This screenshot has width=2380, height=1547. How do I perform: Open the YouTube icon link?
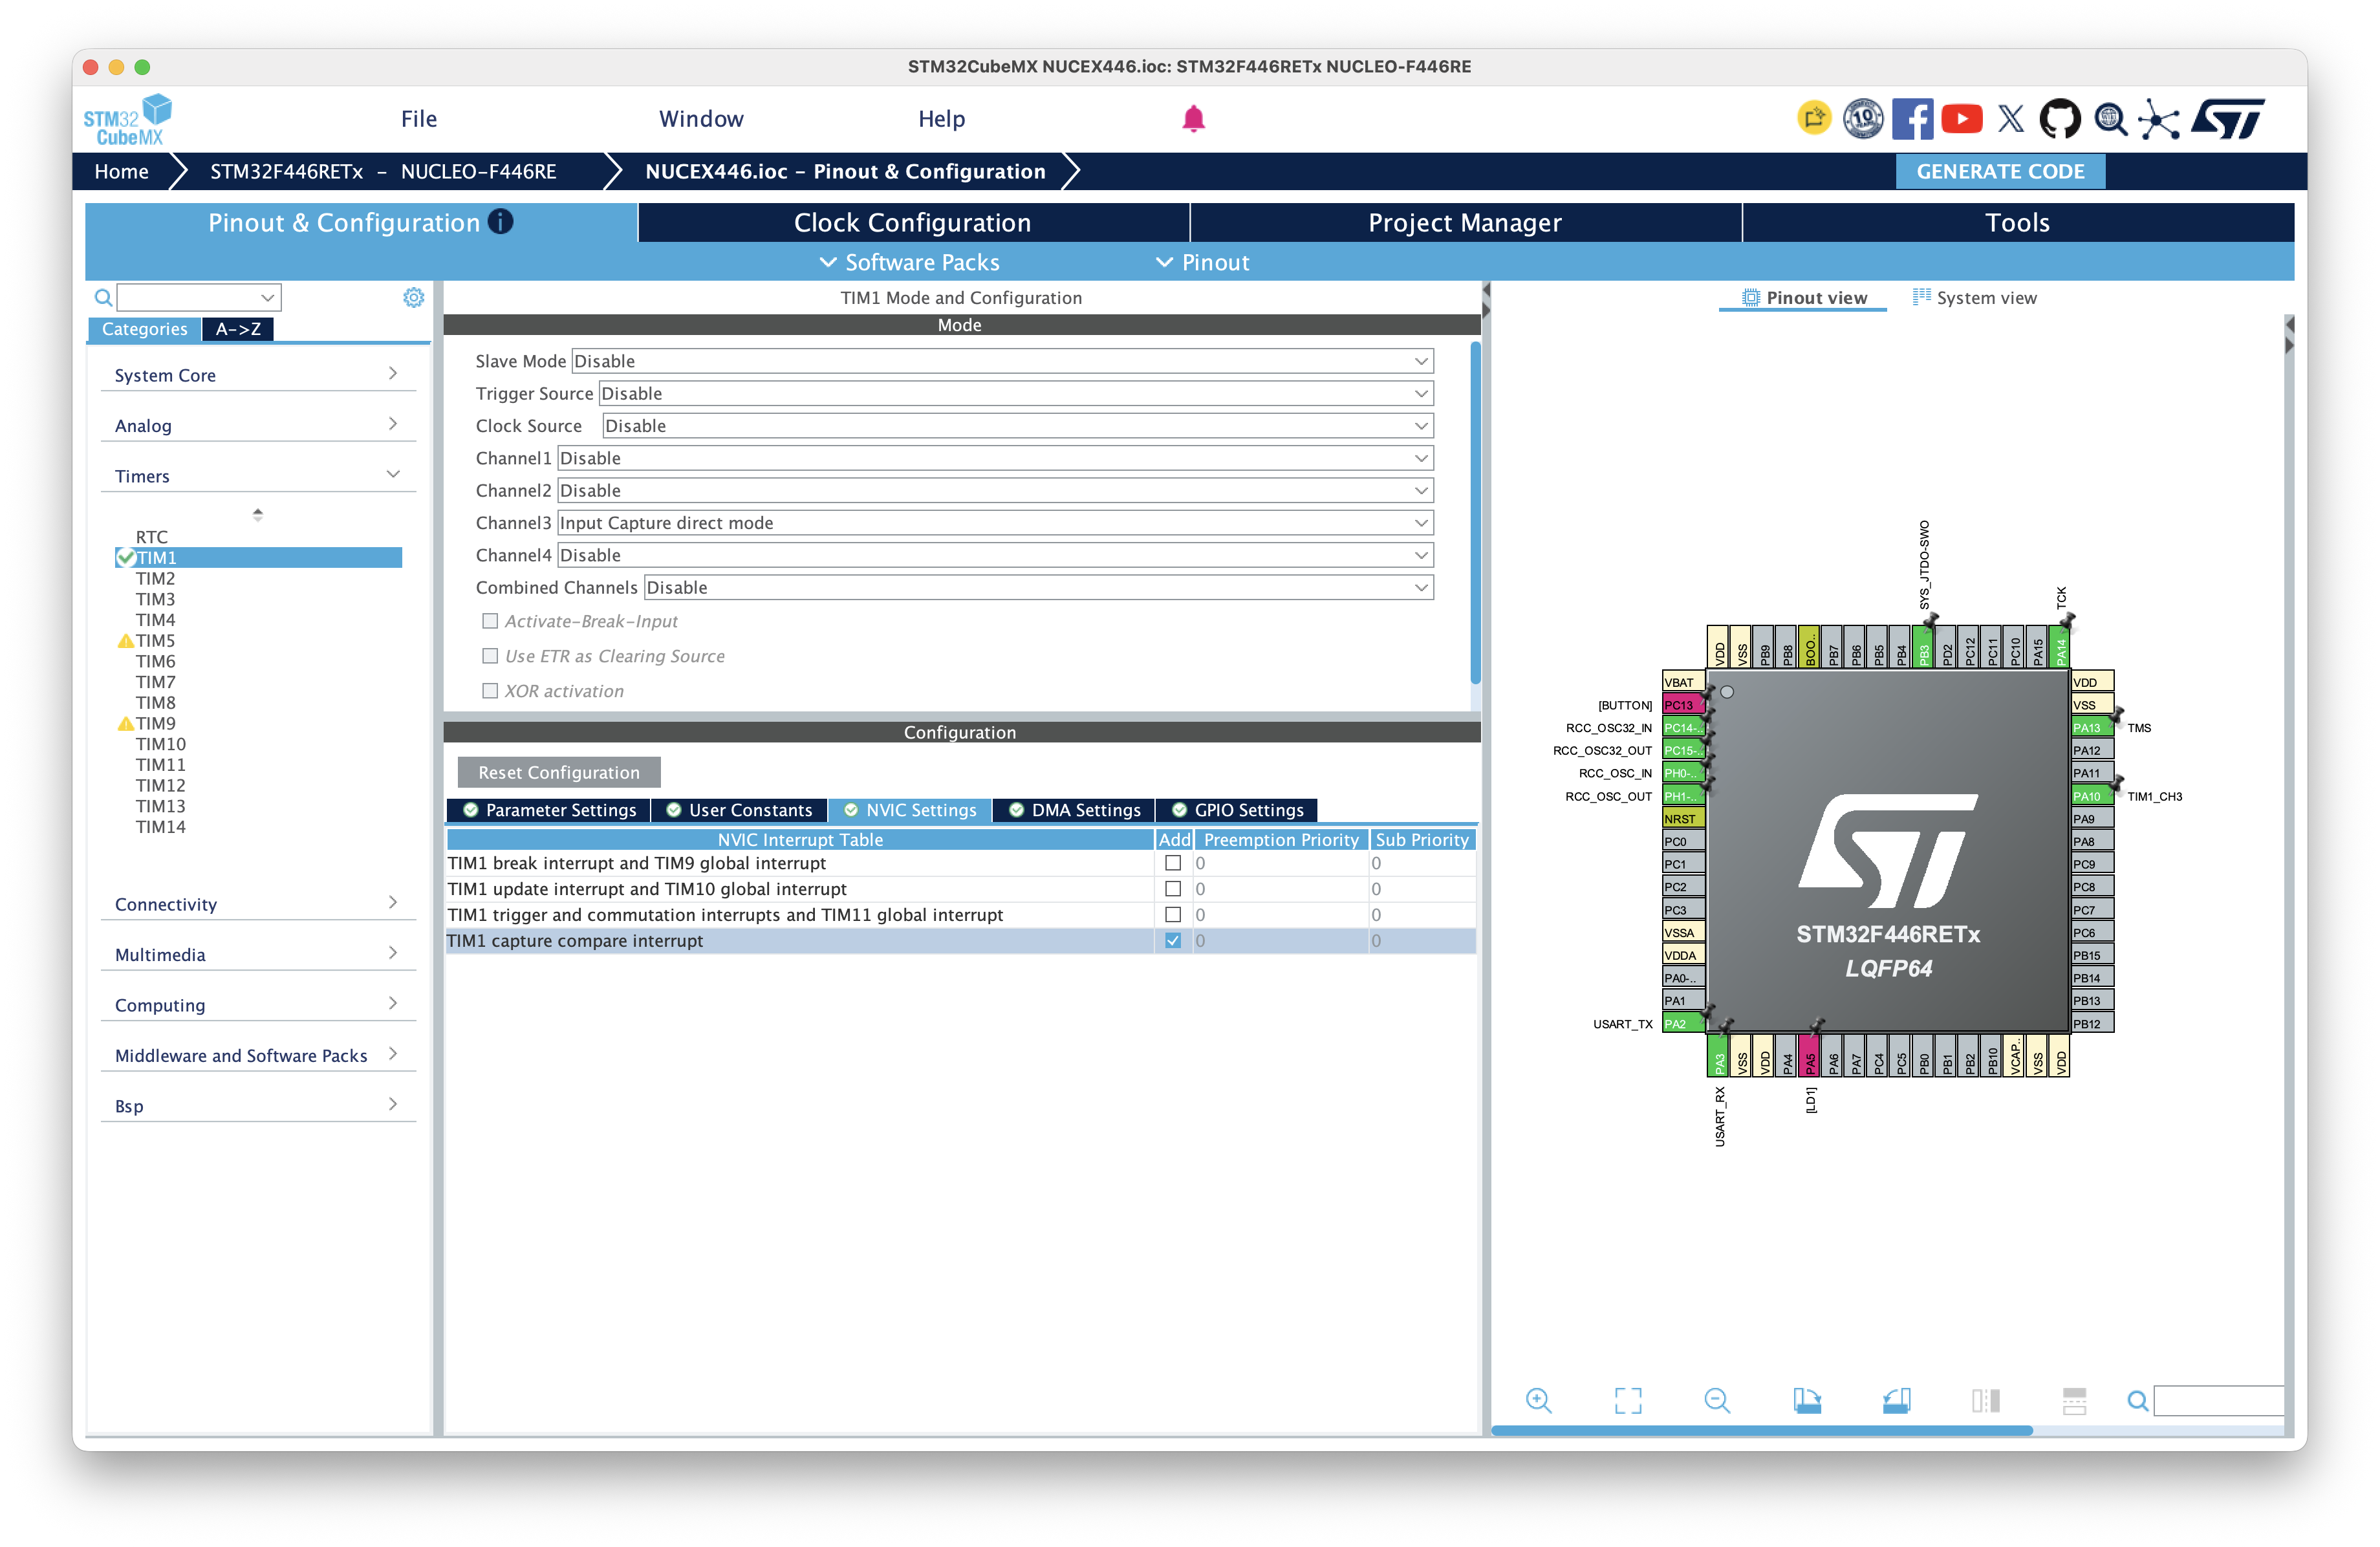coord(1961,119)
